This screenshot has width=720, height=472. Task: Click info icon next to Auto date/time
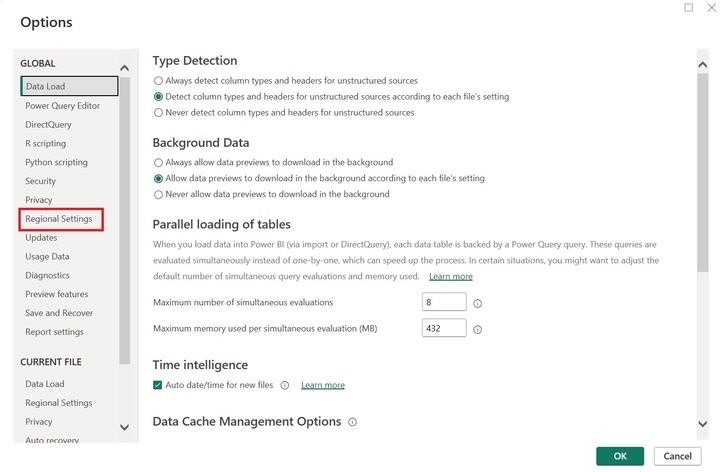285,385
